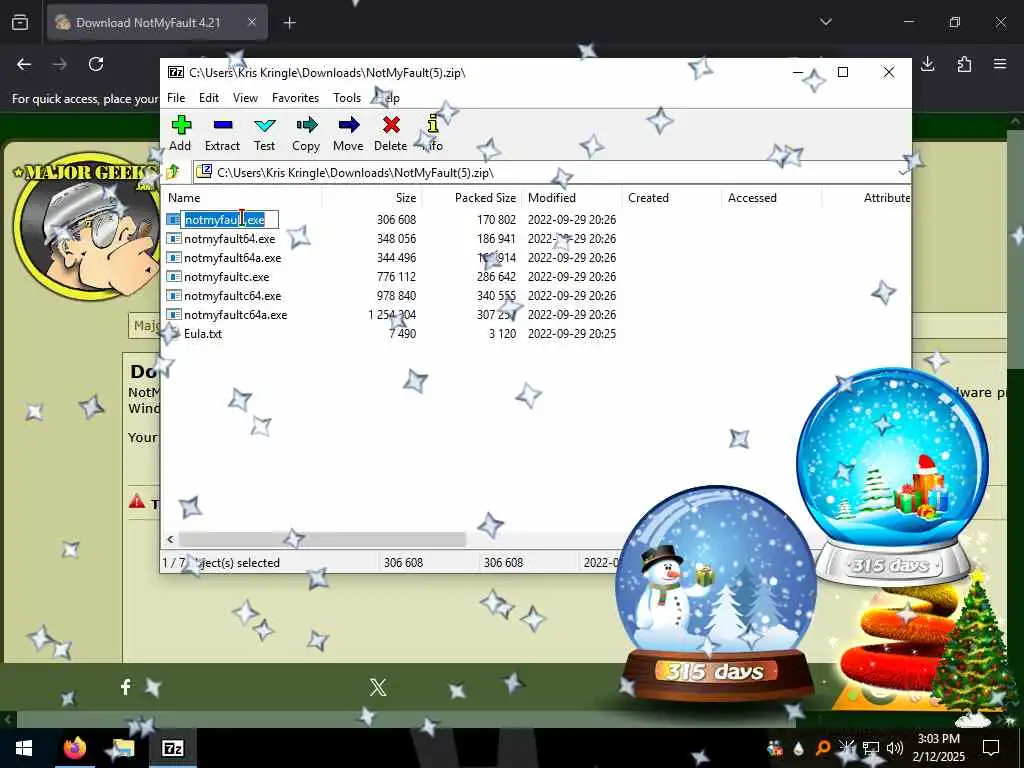Click the presents snow globe widget

[892, 475]
